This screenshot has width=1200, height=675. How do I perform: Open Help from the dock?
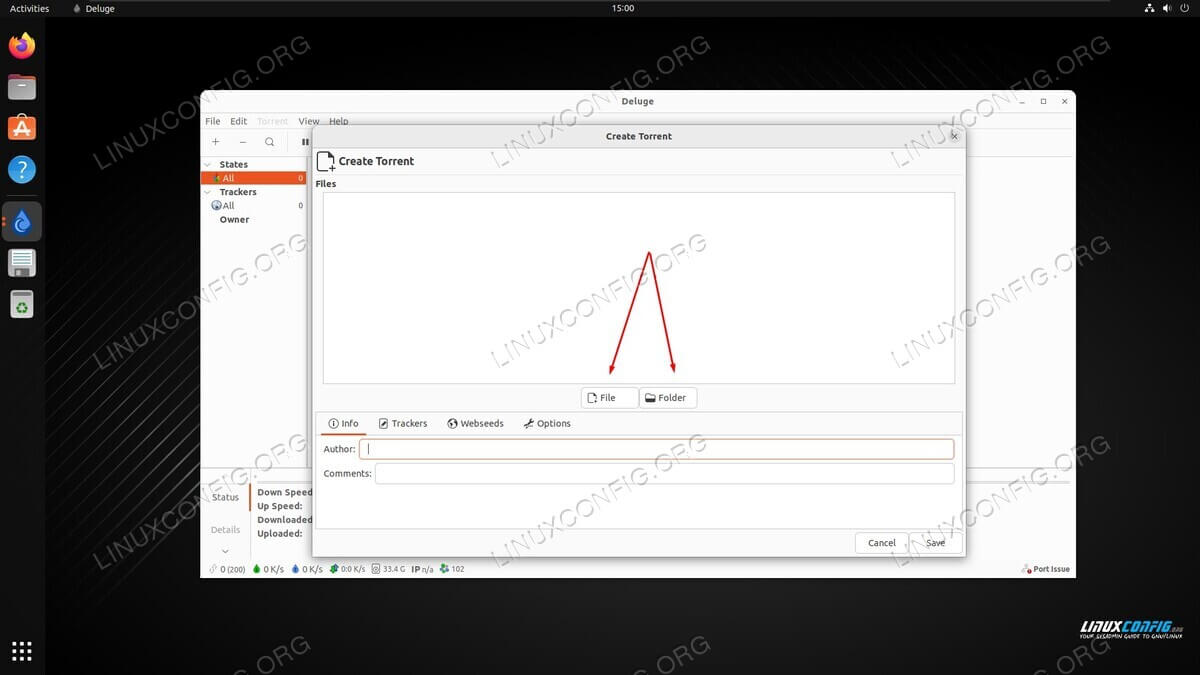(x=22, y=169)
